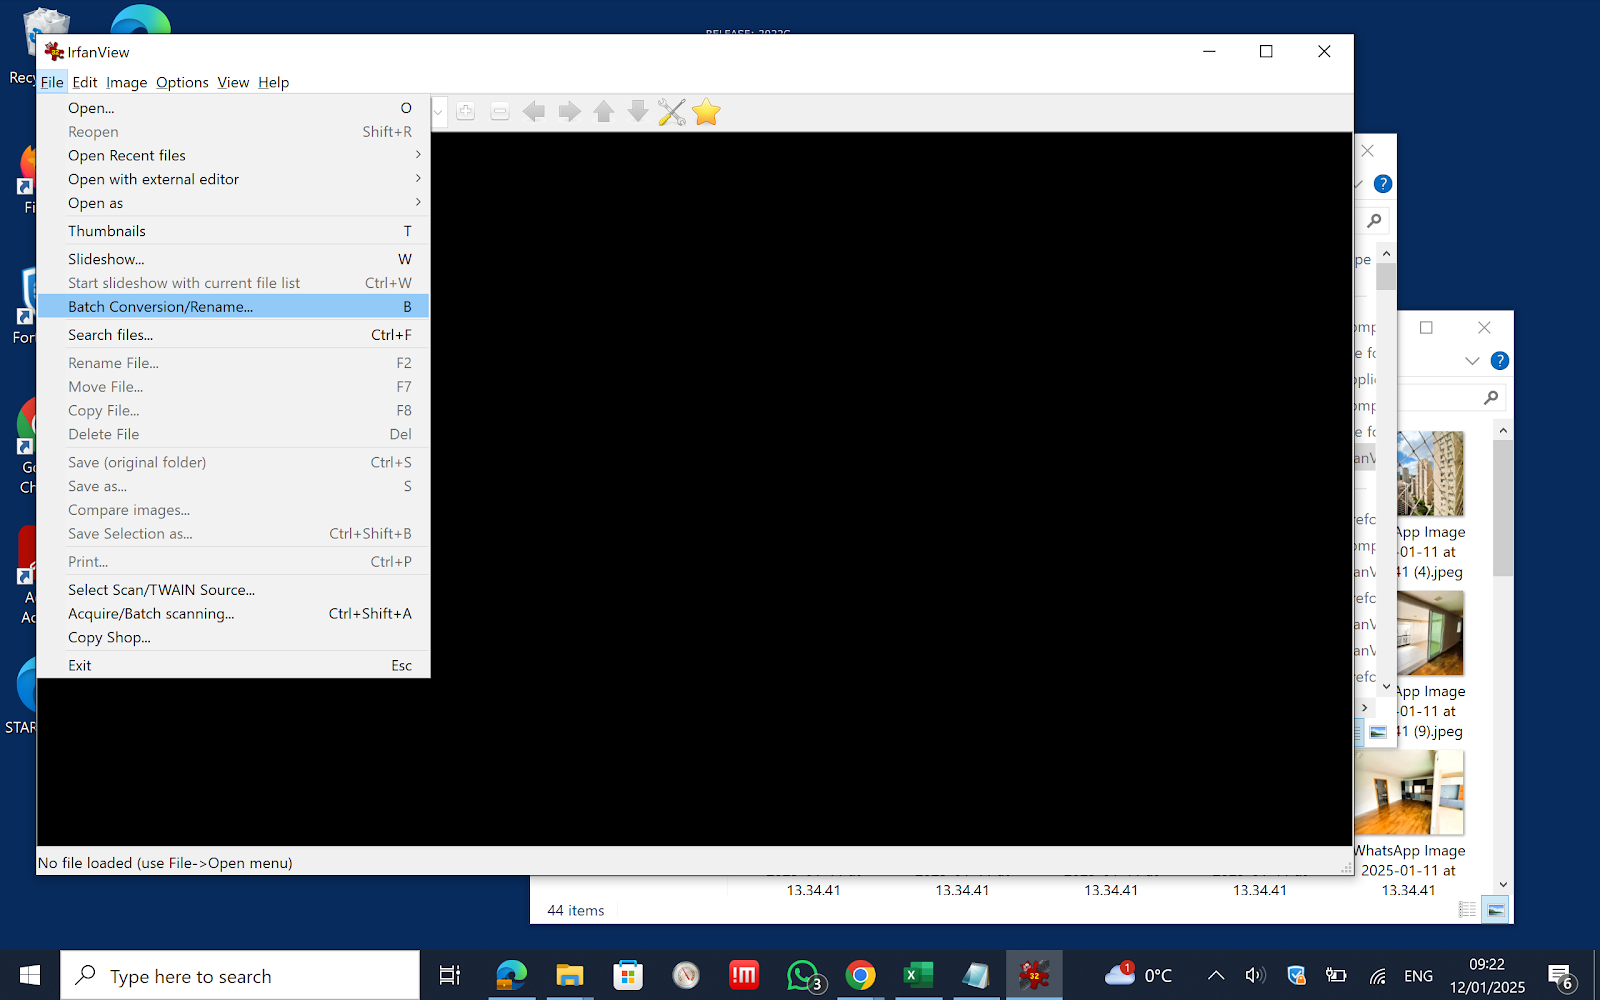Open WhatsApp from the taskbar
Image resolution: width=1600 pixels, height=1000 pixels.
(804, 975)
